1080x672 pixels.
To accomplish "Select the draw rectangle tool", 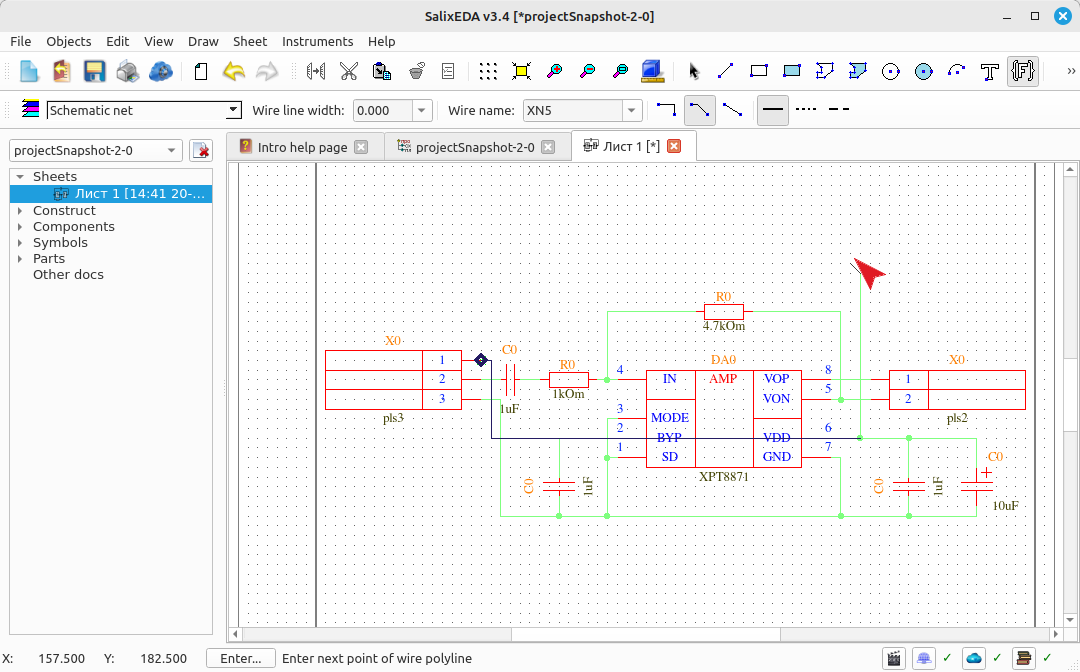I will (758, 71).
